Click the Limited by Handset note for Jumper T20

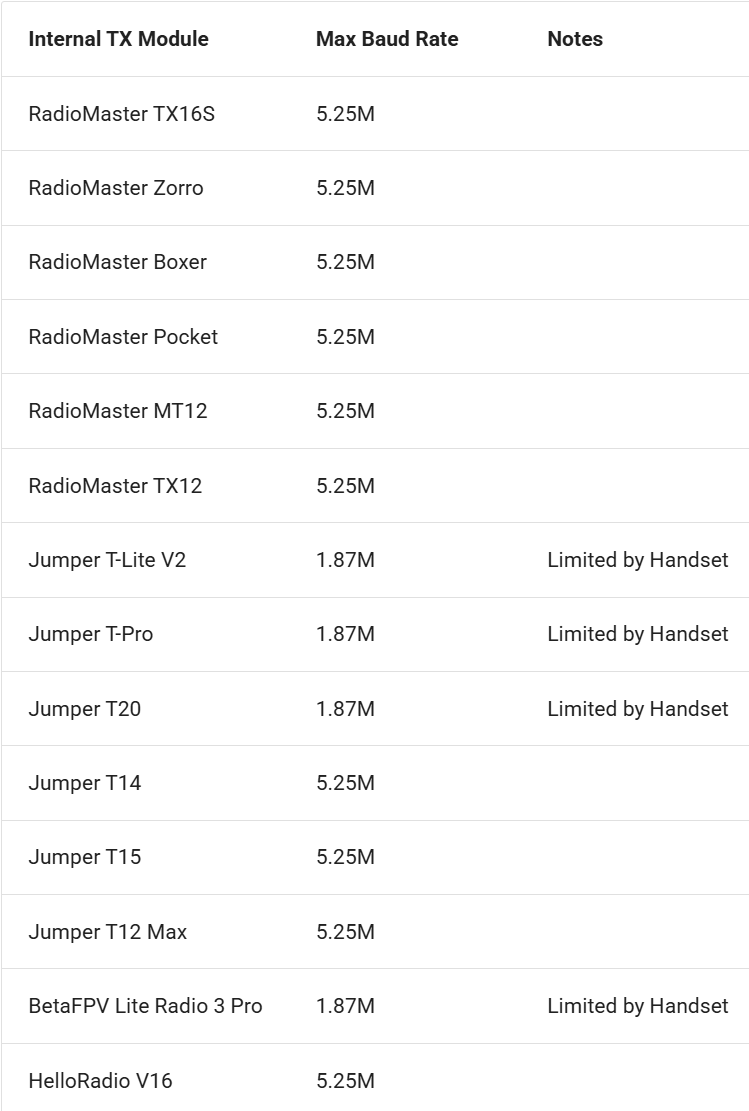tap(638, 709)
